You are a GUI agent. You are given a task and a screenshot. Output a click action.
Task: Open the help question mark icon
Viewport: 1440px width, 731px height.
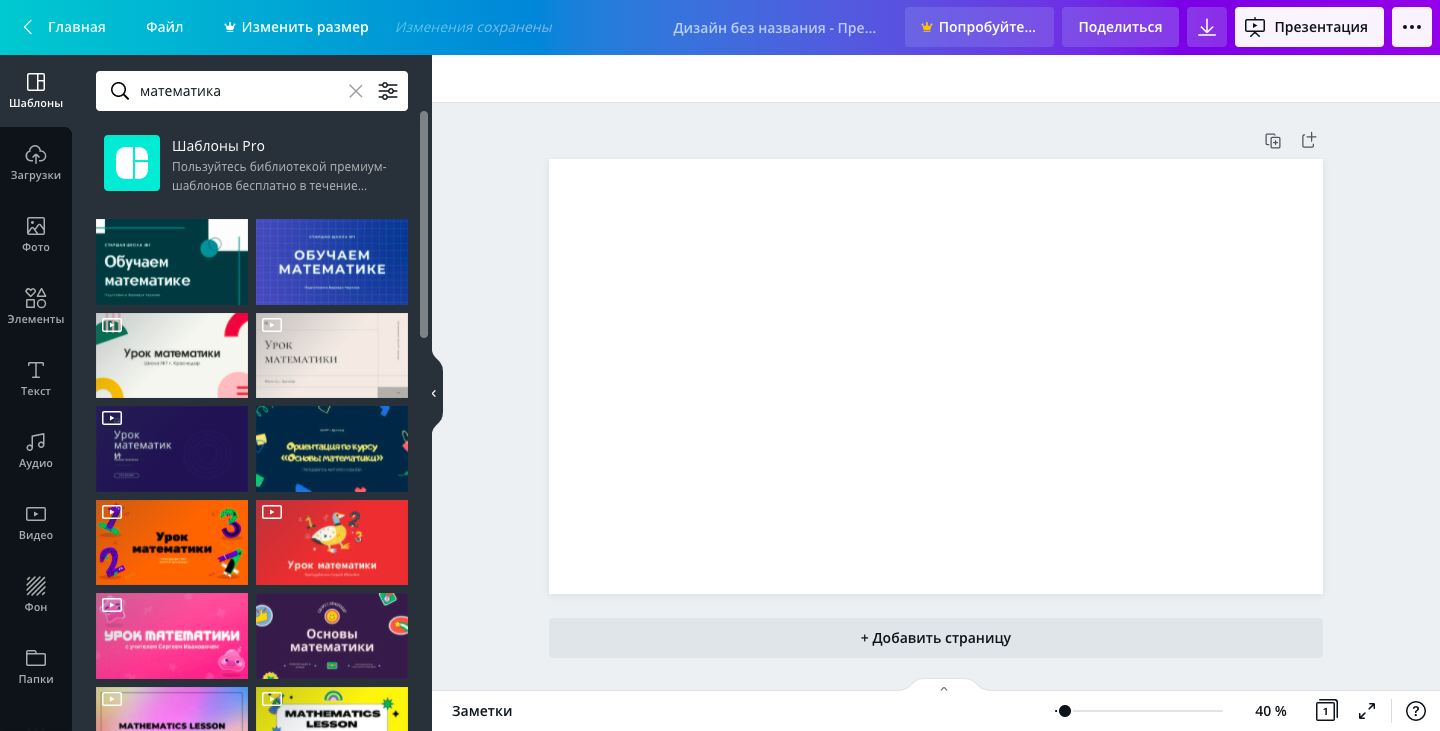(x=1416, y=711)
